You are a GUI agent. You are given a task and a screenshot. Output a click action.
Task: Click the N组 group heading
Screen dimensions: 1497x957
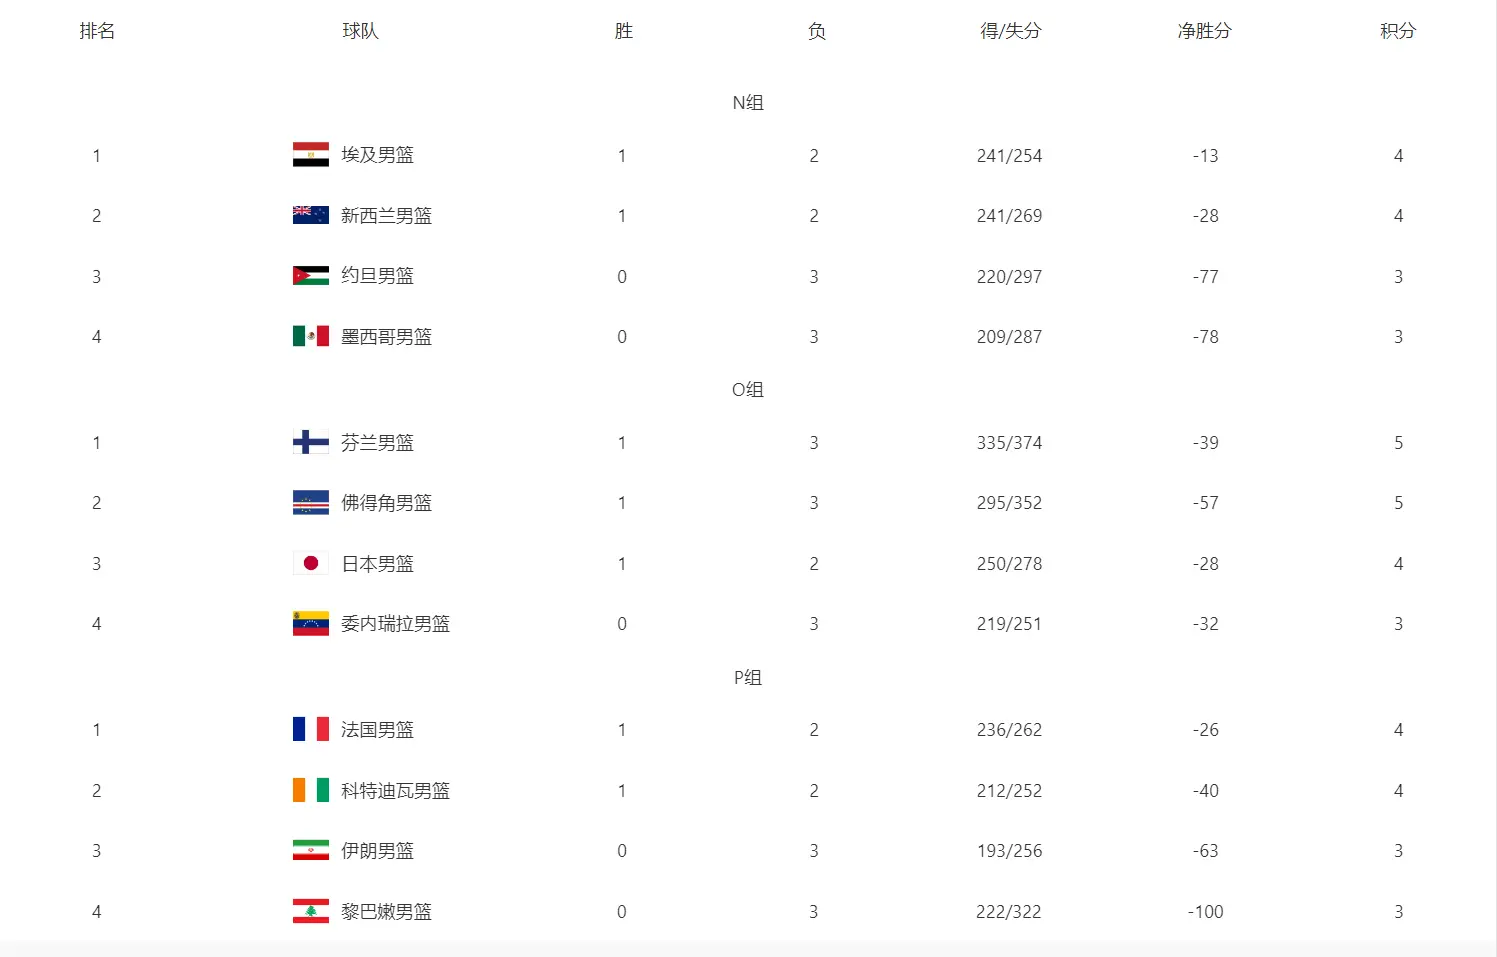coord(748,102)
